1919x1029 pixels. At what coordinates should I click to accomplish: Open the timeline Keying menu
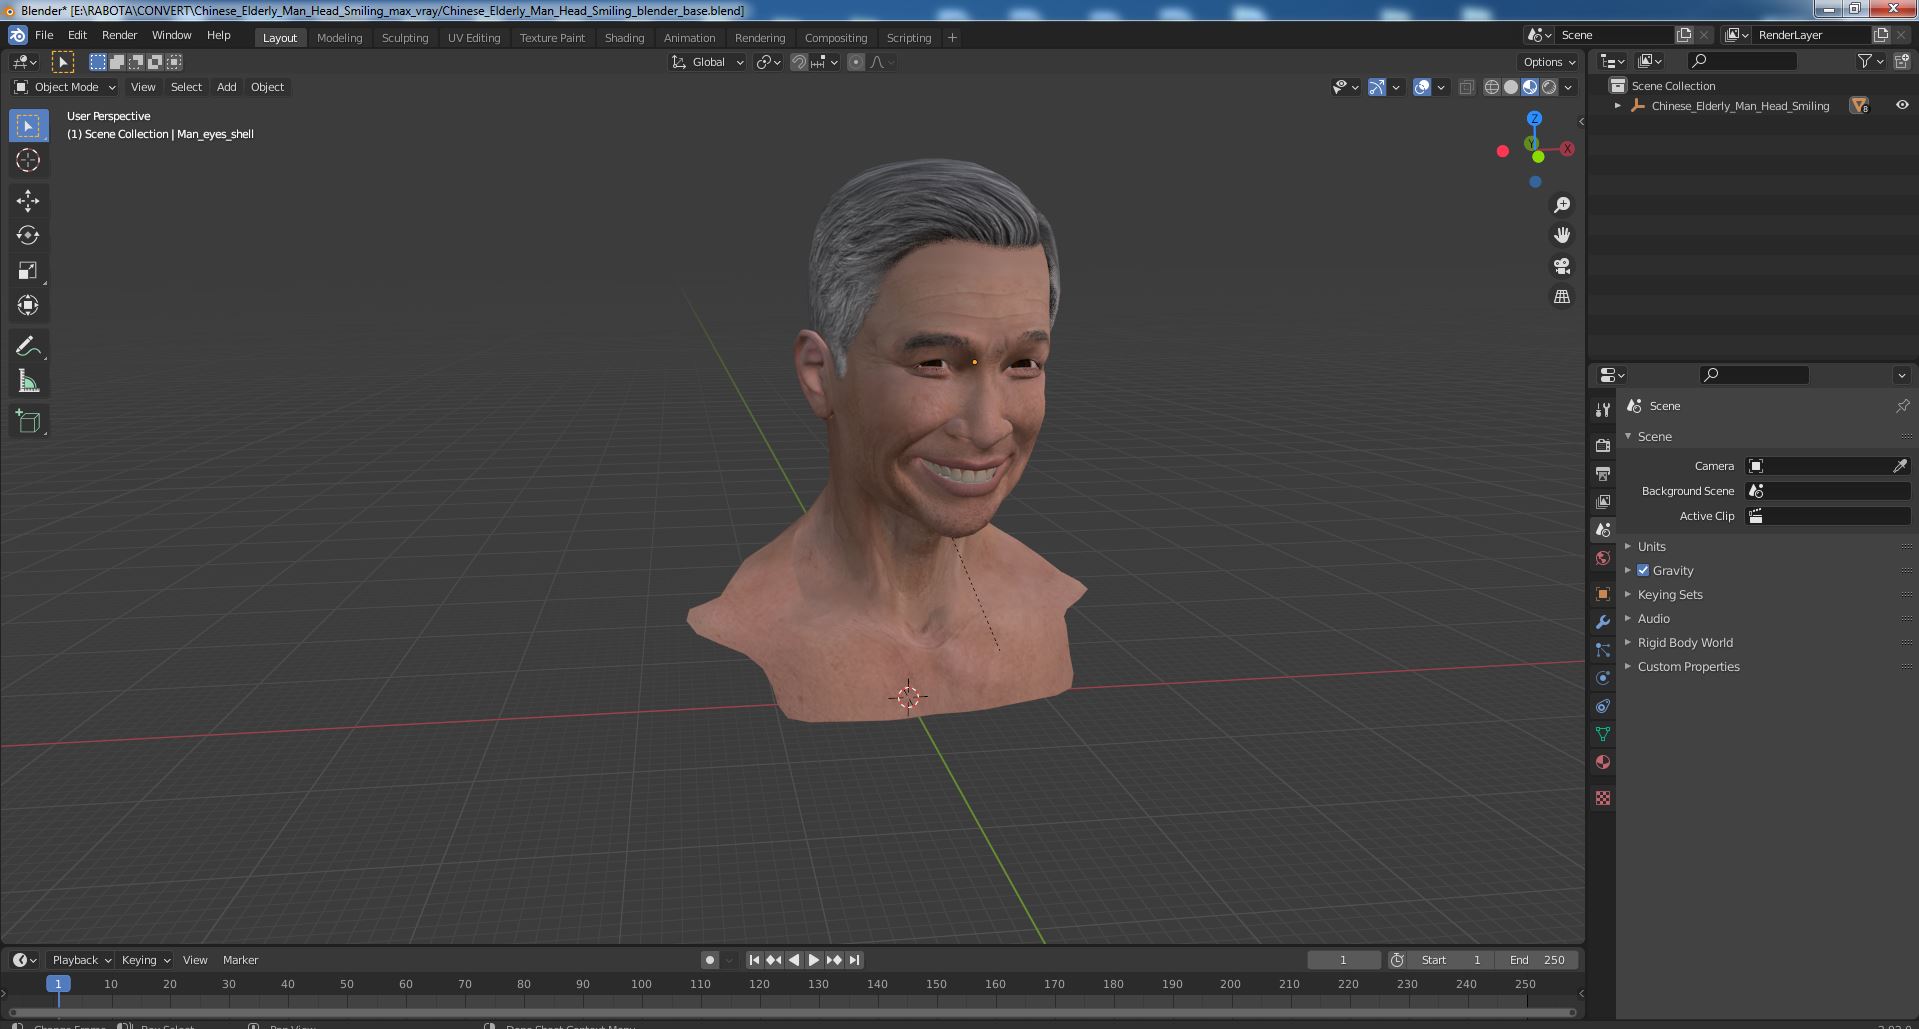145,960
